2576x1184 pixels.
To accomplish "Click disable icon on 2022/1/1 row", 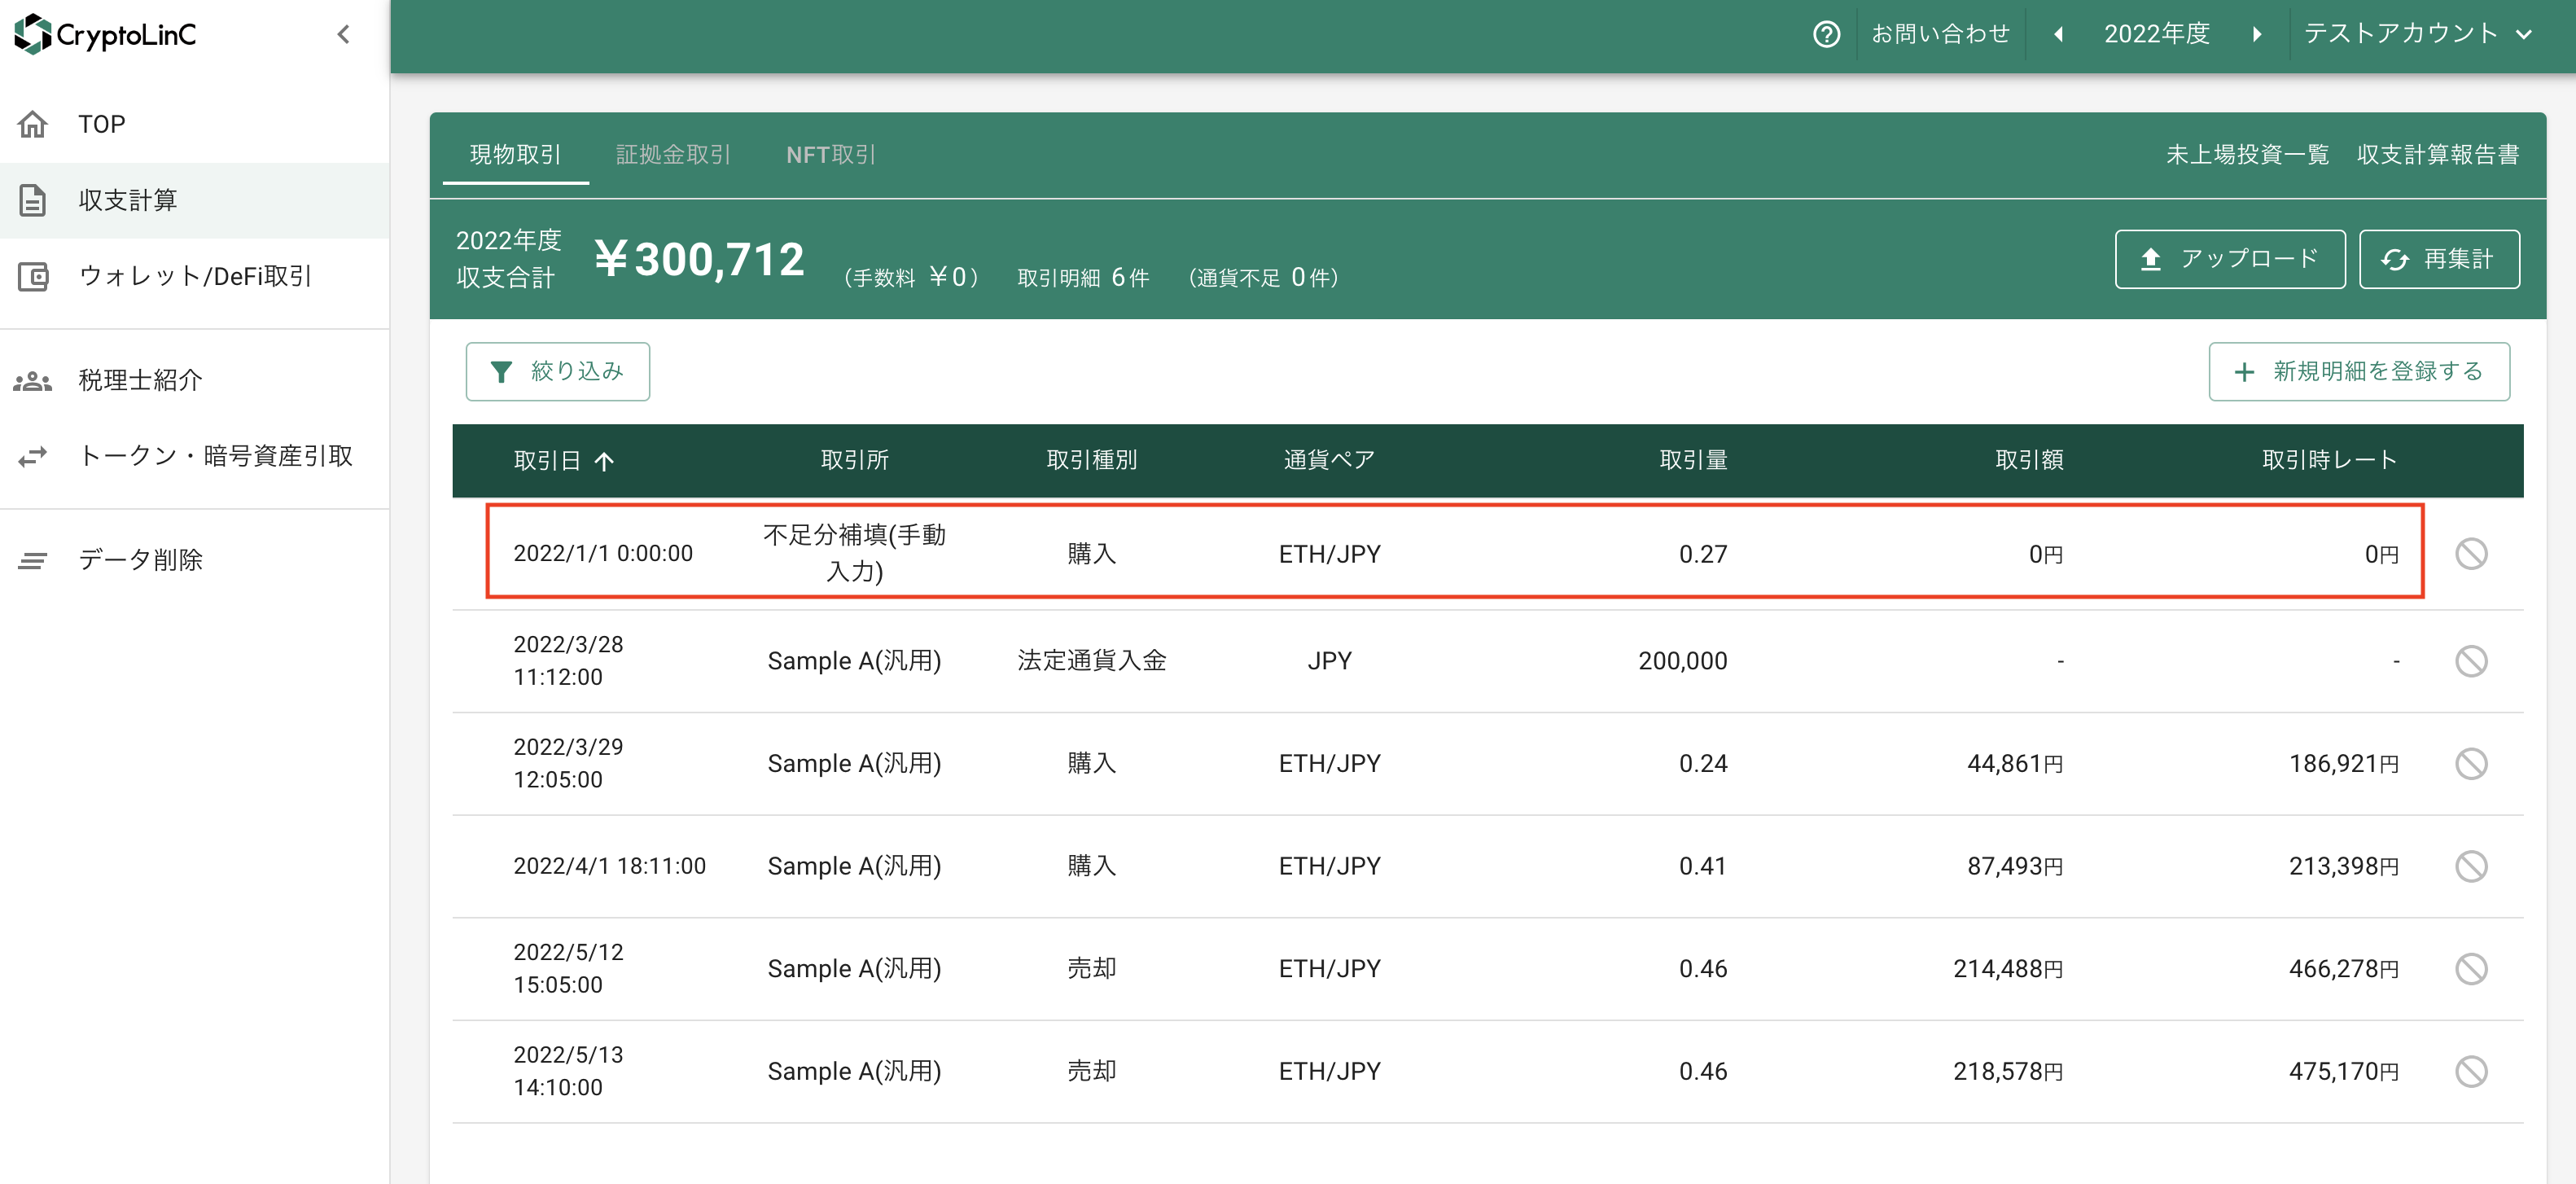I will (x=2471, y=553).
